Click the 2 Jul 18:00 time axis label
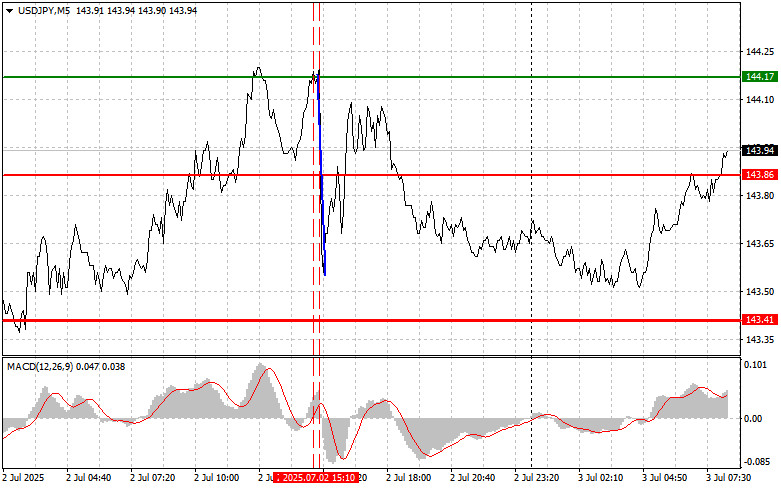Screen dimensions: 781x489 [407, 478]
